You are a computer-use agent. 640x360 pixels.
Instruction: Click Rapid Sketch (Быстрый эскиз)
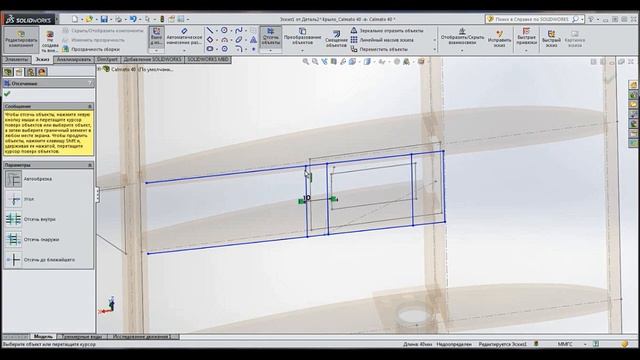click(x=551, y=38)
